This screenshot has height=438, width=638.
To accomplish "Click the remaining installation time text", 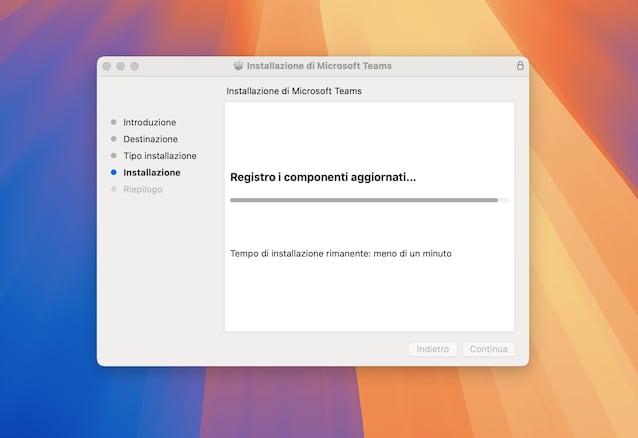I will coord(341,254).
